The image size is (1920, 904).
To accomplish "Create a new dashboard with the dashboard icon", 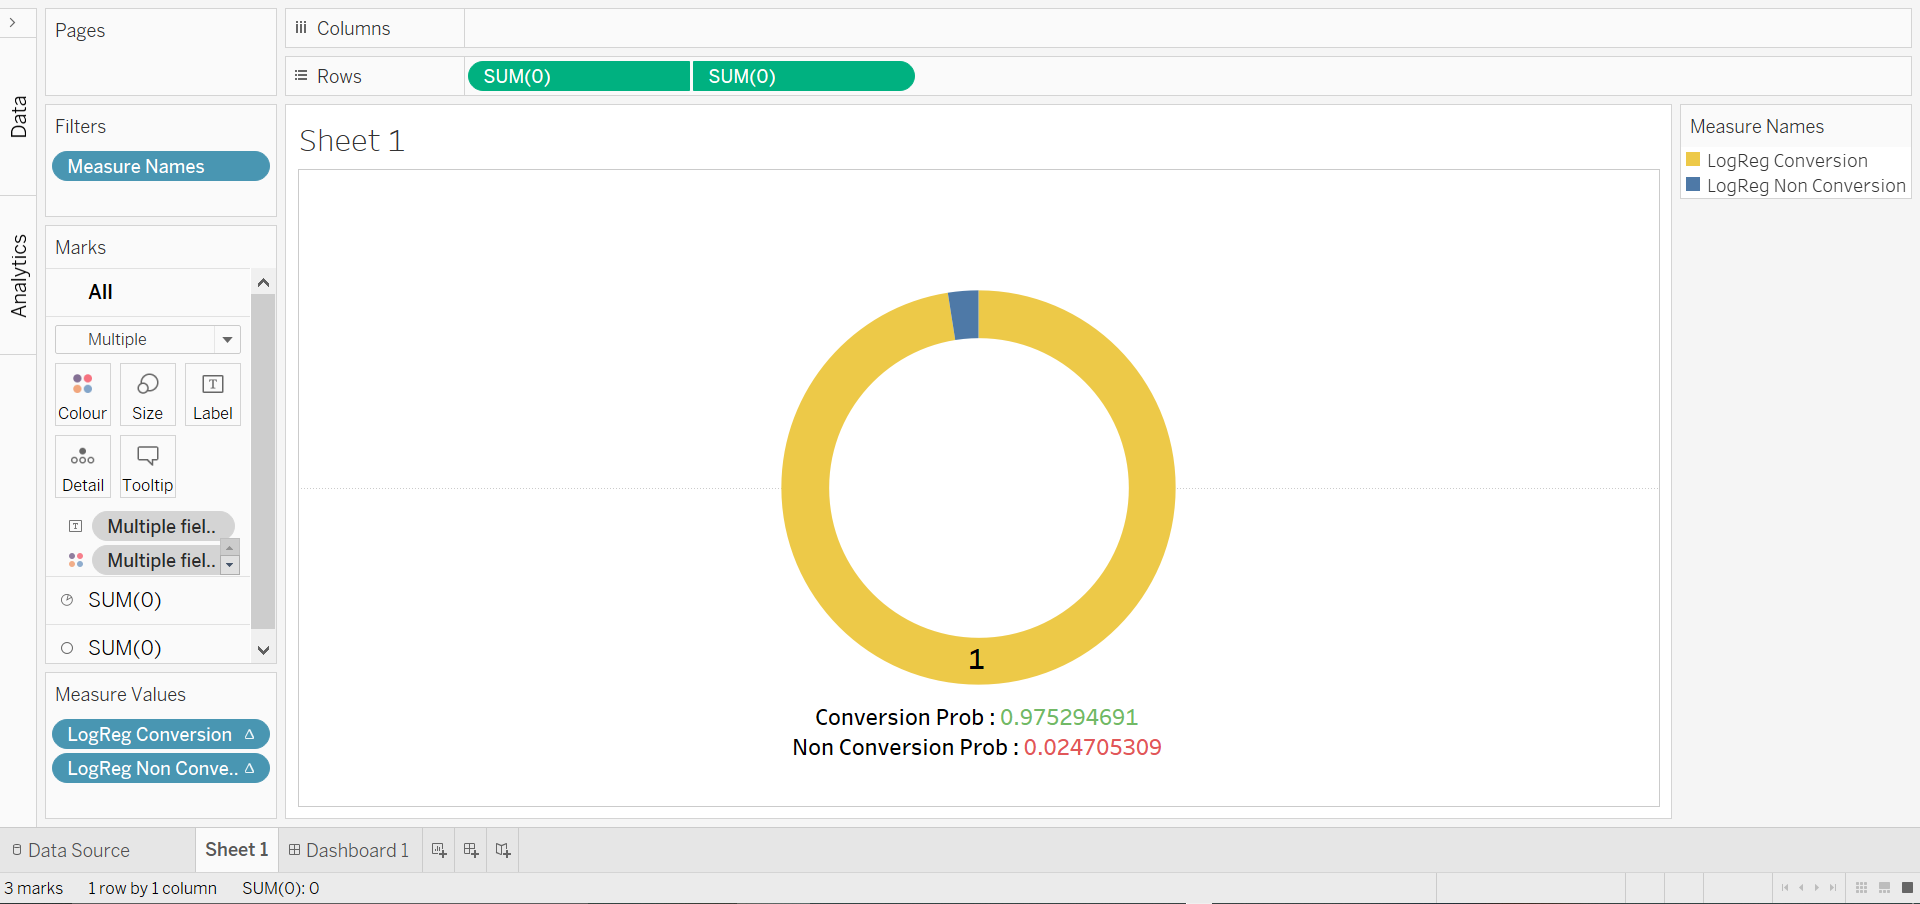I will 470,849.
